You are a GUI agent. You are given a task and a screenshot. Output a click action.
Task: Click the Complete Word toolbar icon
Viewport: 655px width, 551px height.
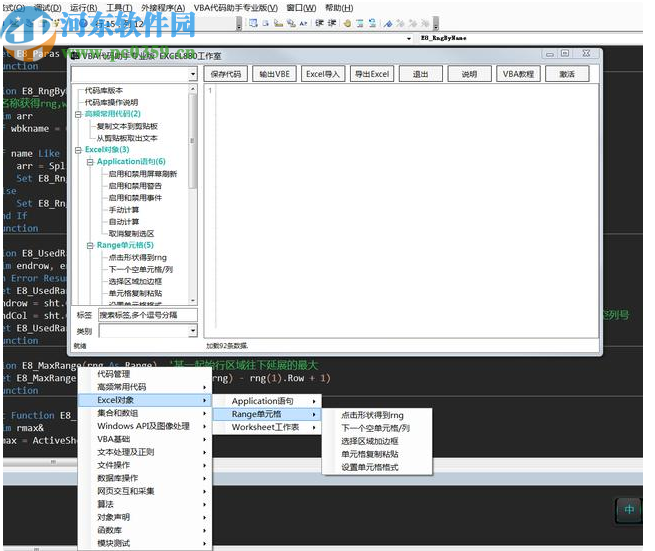click(x=303, y=23)
